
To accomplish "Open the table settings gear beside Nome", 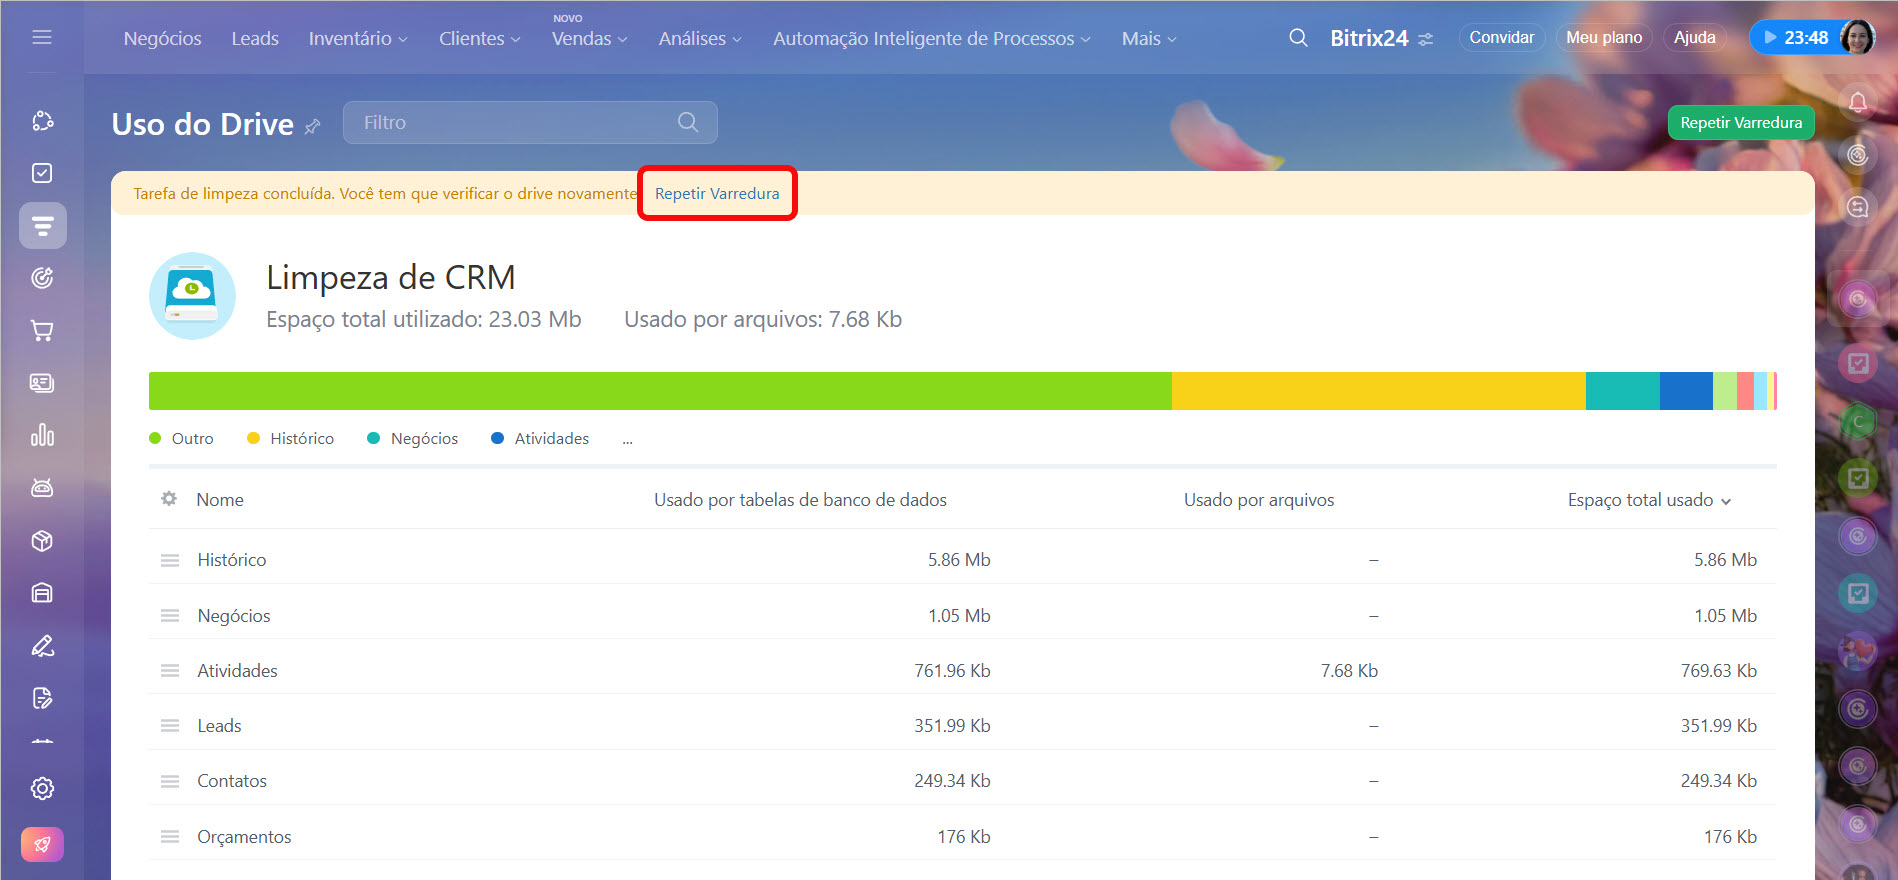I will point(169,499).
